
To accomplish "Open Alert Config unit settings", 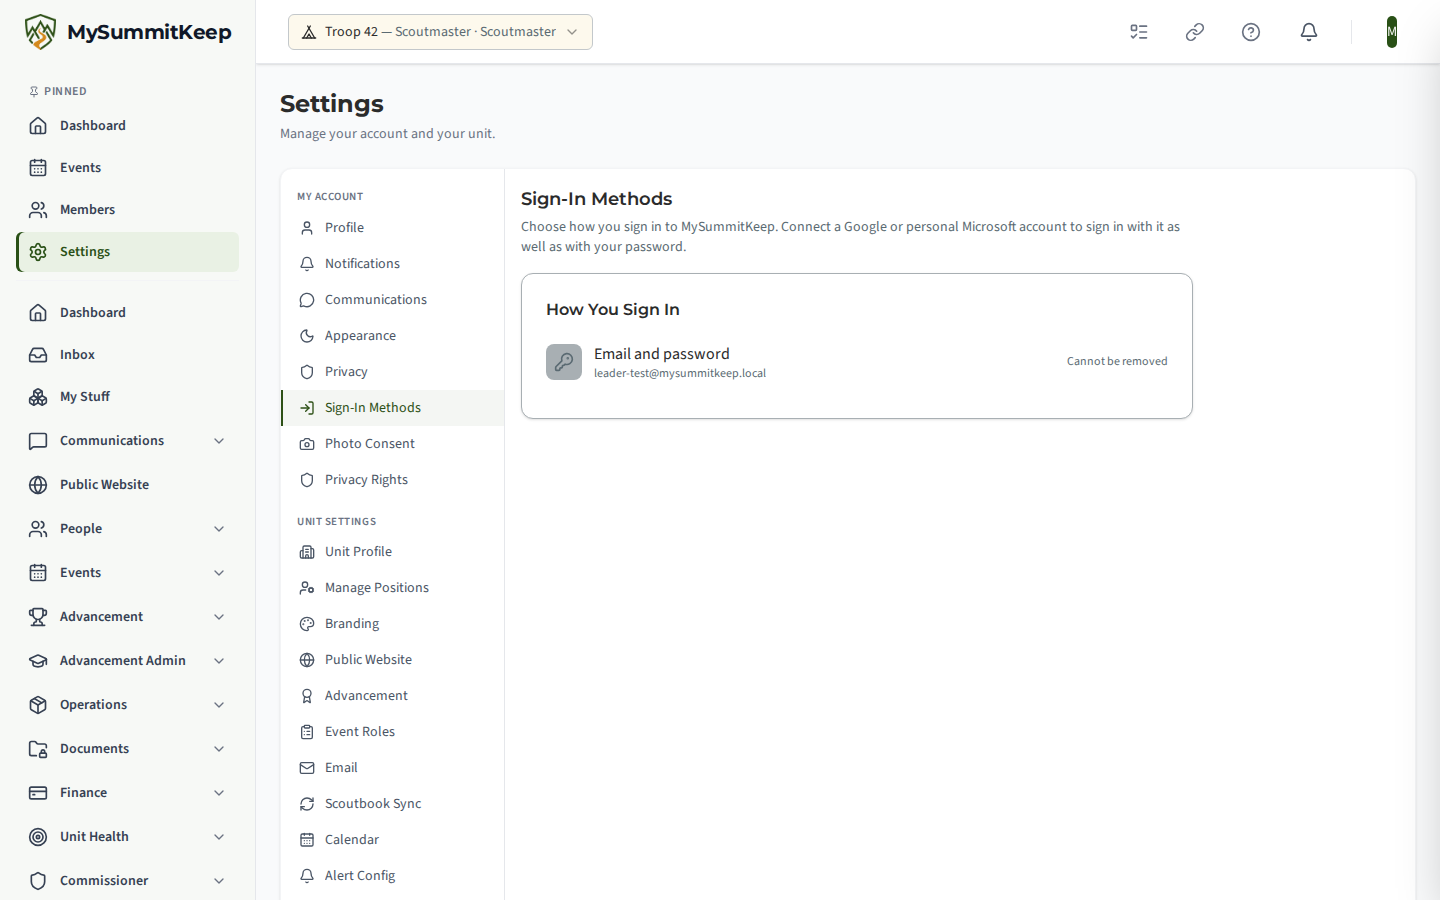I will pyautogui.click(x=392, y=876).
